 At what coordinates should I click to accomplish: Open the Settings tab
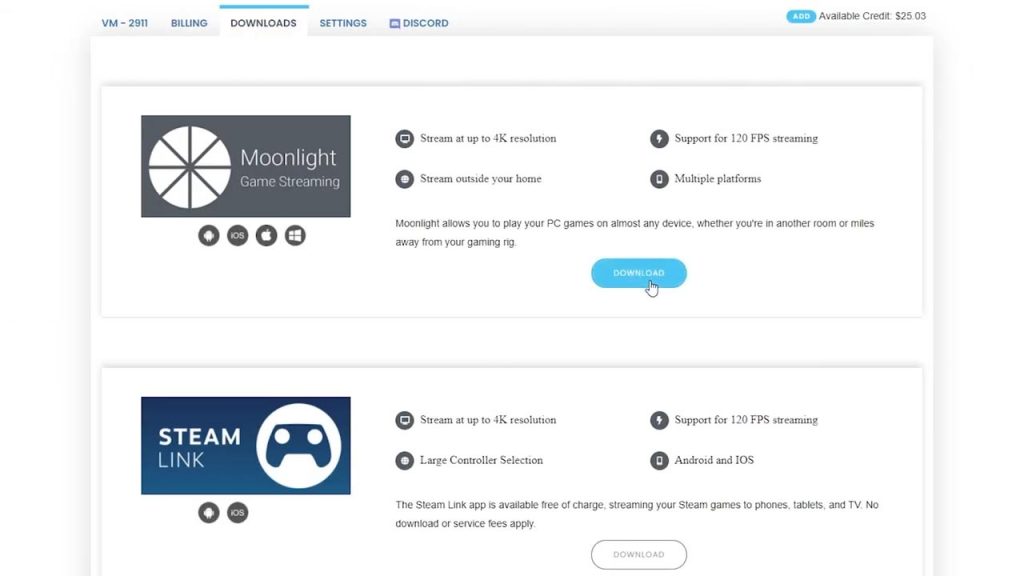343,23
